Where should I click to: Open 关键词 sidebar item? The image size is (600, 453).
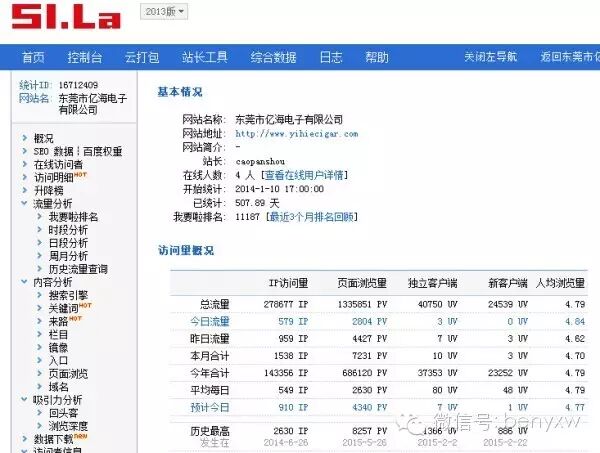(x=63, y=308)
